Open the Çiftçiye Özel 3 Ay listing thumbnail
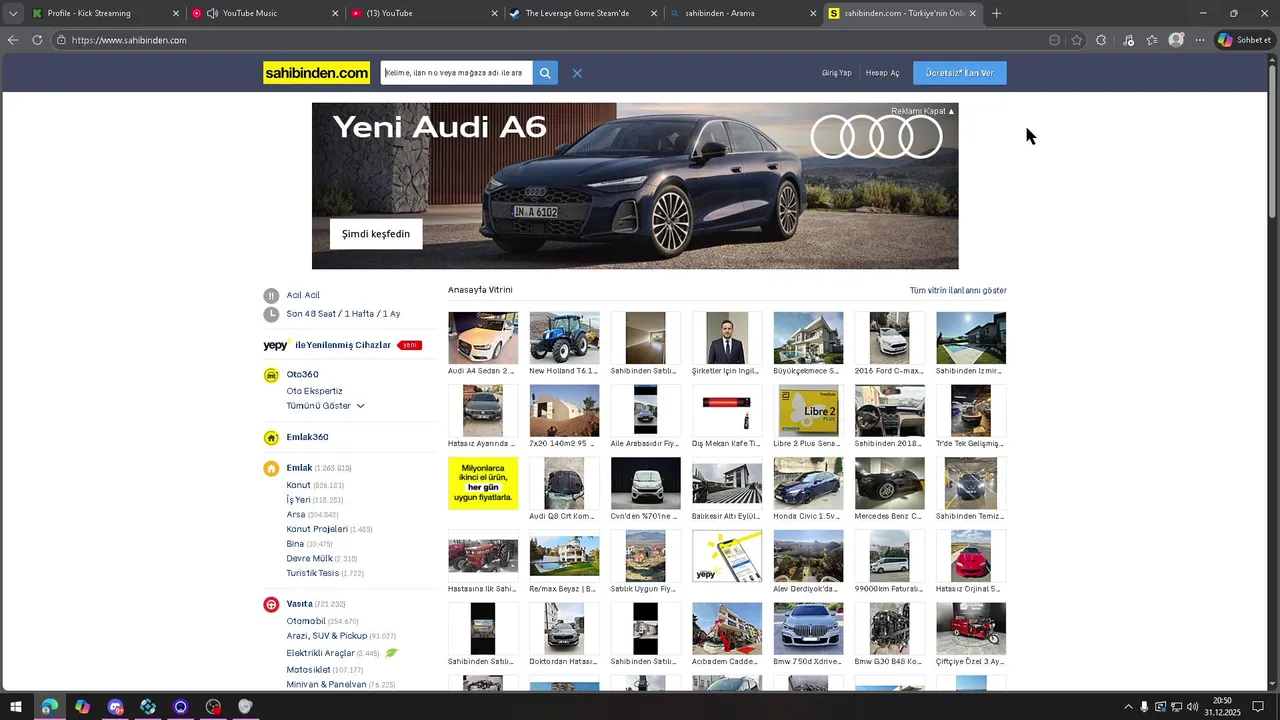Screen dimensions: 1280x720 tap(971, 629)
